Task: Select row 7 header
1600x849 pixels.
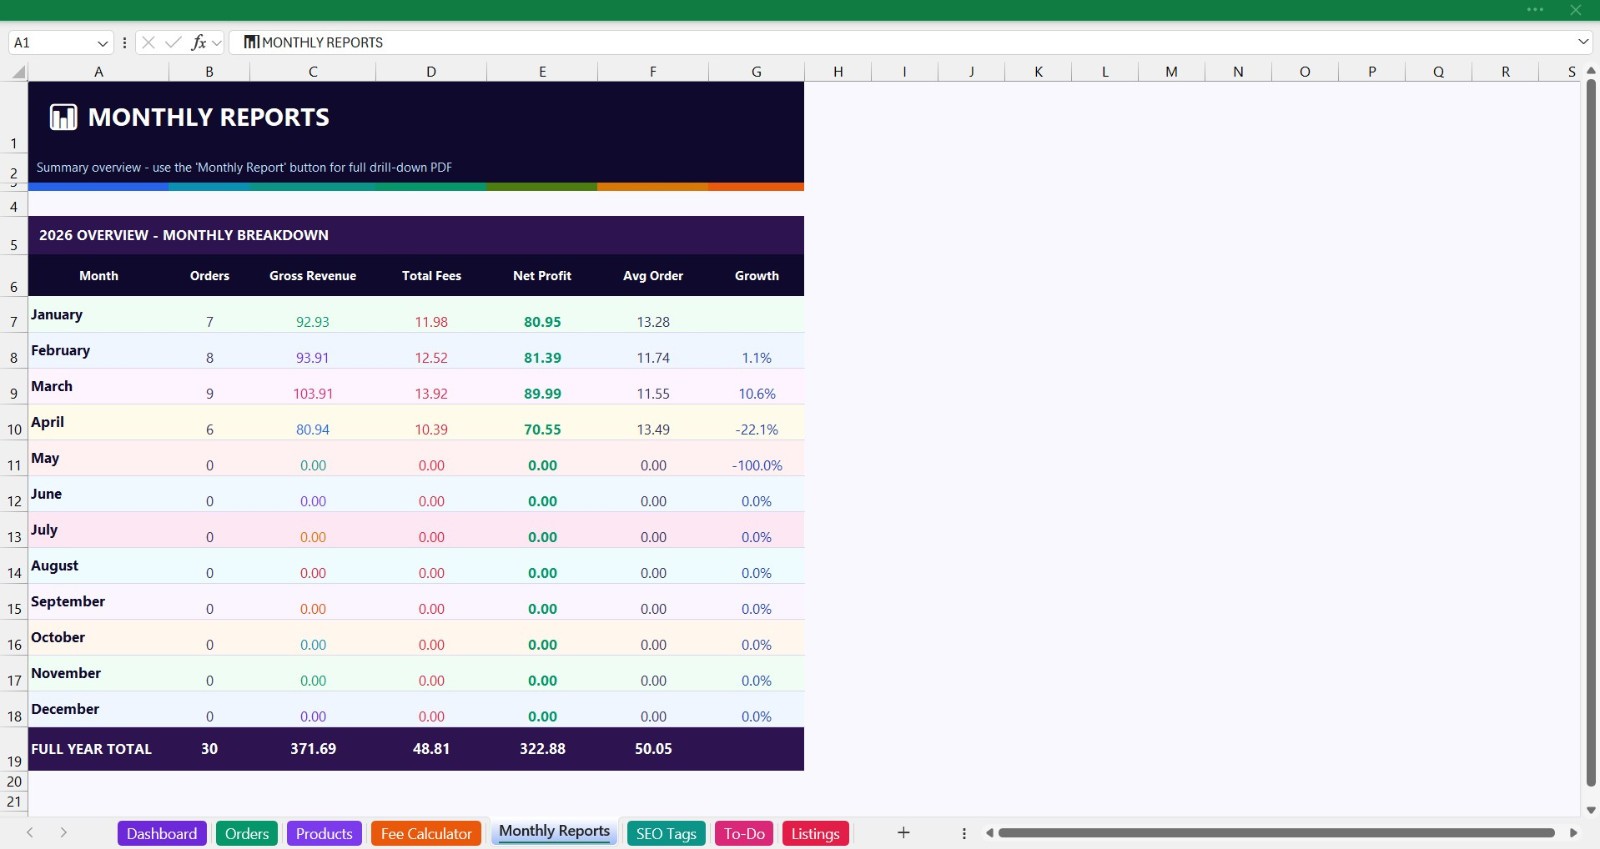Action: click(x=14, y=314)
